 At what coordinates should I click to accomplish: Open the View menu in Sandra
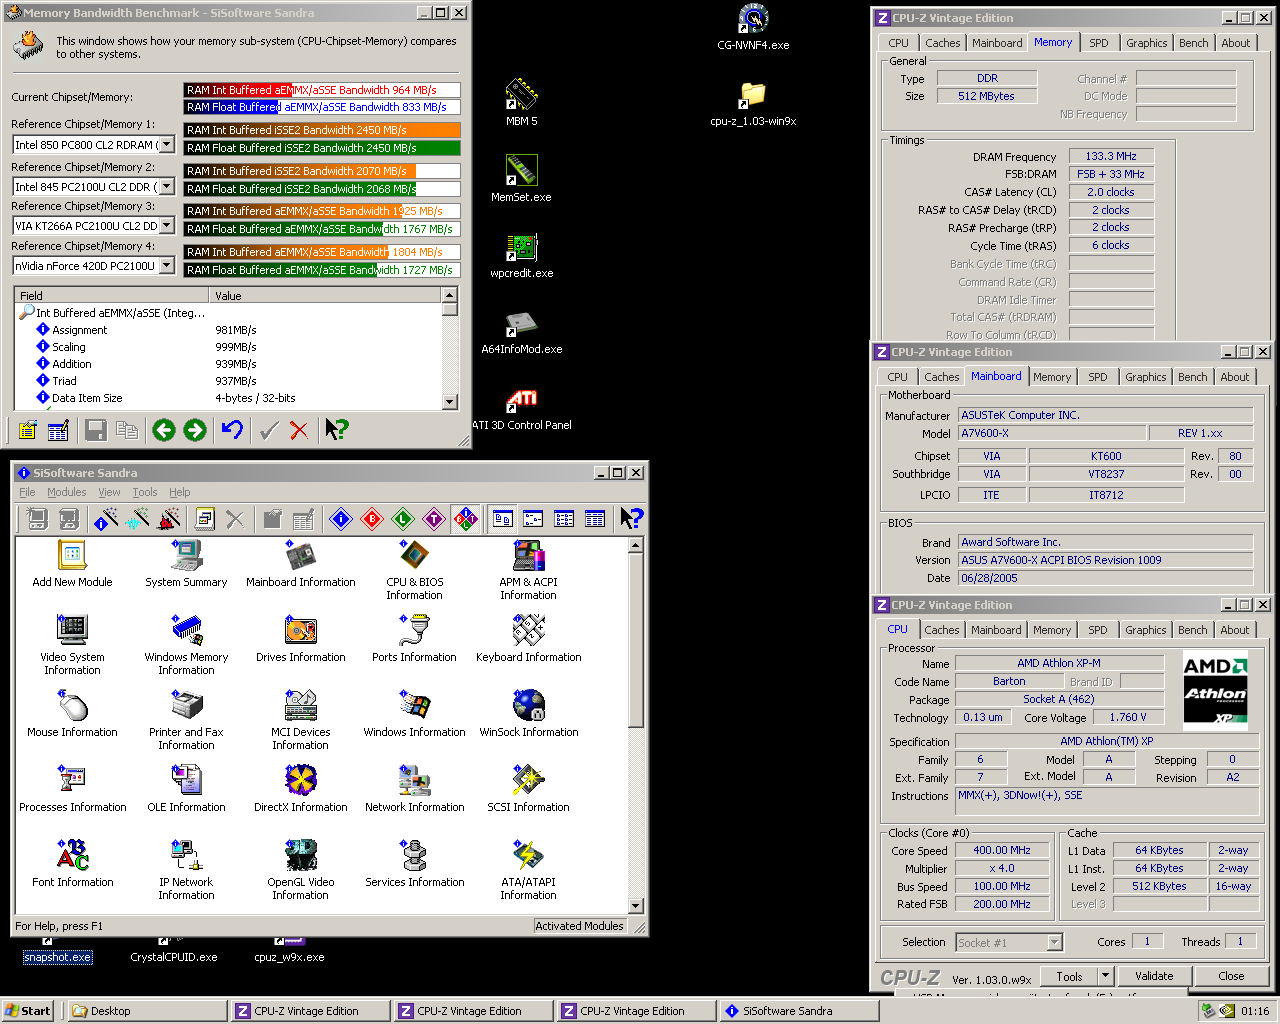109,492
